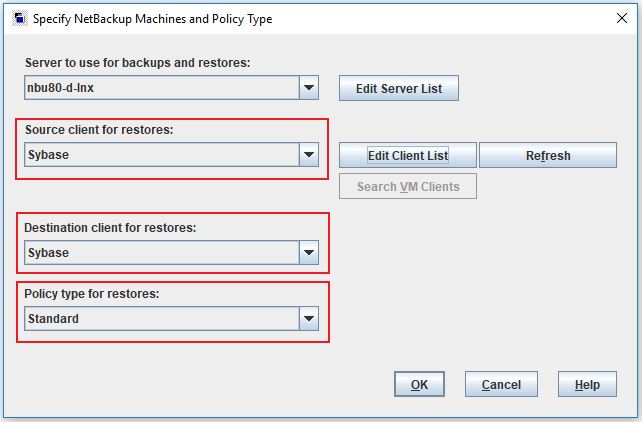The width and height of the screenshot is (642, 422).
Task: Click the dialog title bar text
Action: tap(152, 18)
